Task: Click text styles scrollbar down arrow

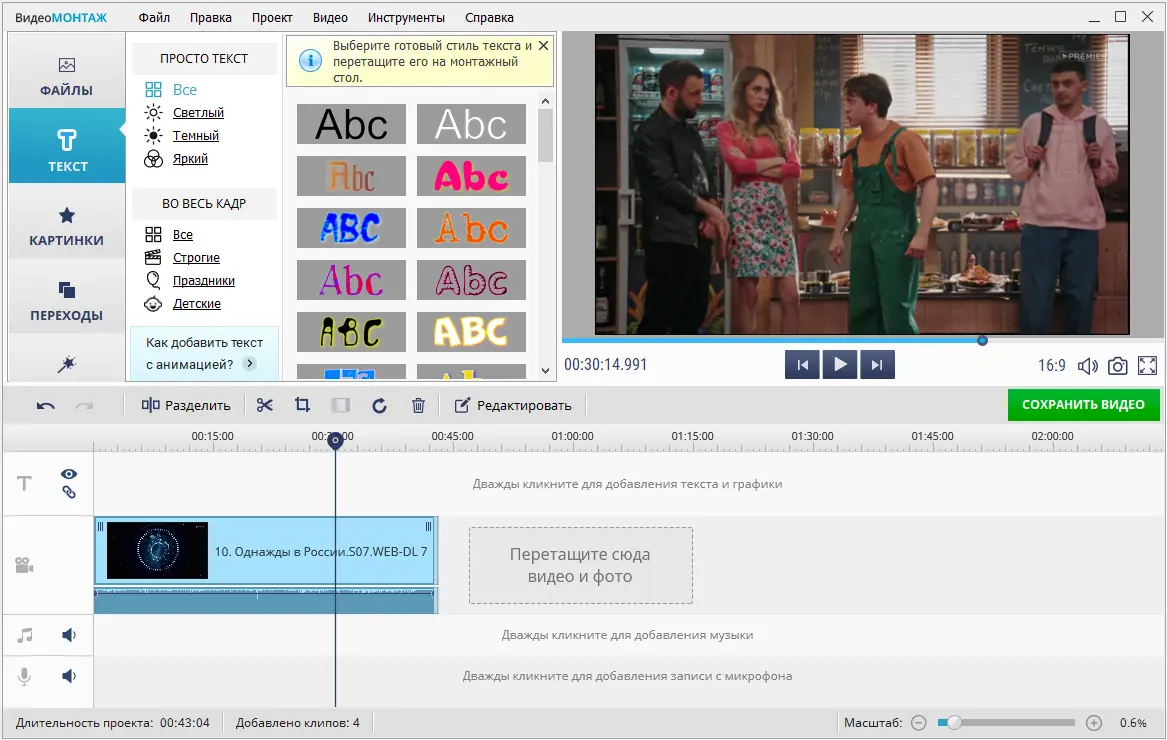Action: (x=546, y=371)
